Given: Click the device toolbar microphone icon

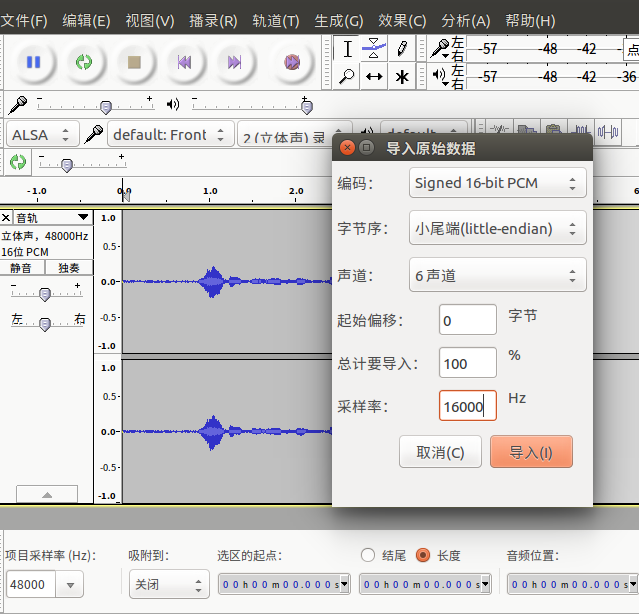Looking at the screenshot, I should pyautogui.click(x=94, y=134).
